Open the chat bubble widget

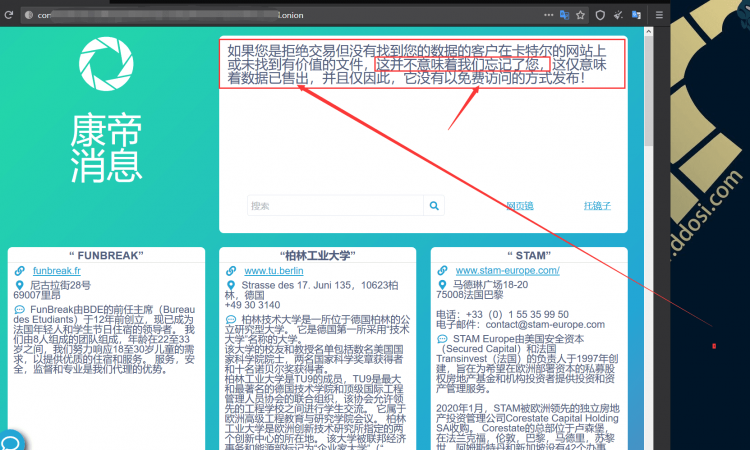pyautogui.click(x=11, y=442)
